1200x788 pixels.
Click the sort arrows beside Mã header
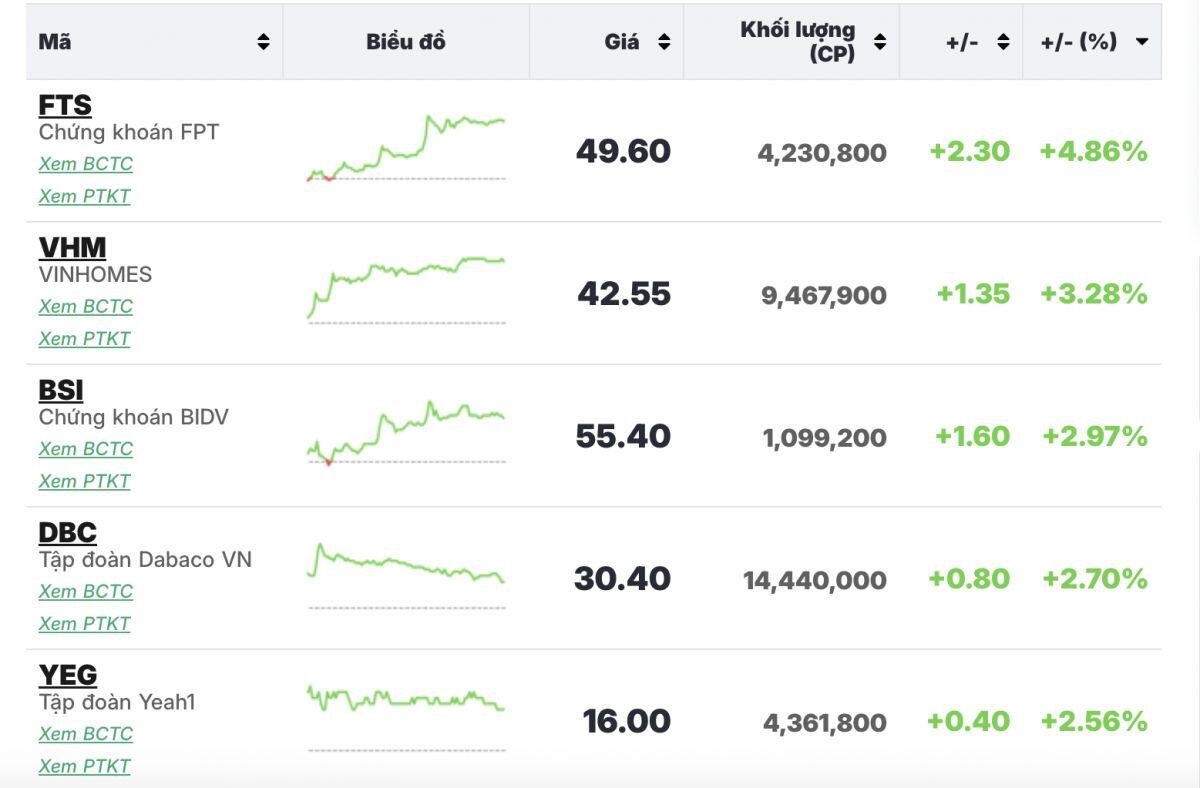[x=263, y=42]
